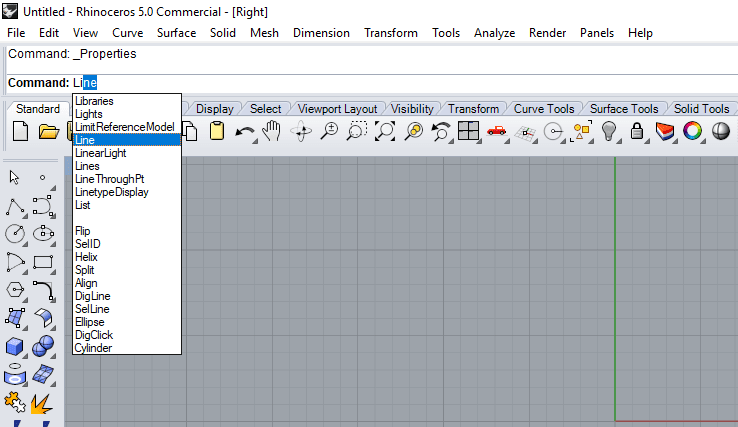Select the Ellipse tool in sidebar
This screenshot has height=427, width=738.
pos(43,233)
